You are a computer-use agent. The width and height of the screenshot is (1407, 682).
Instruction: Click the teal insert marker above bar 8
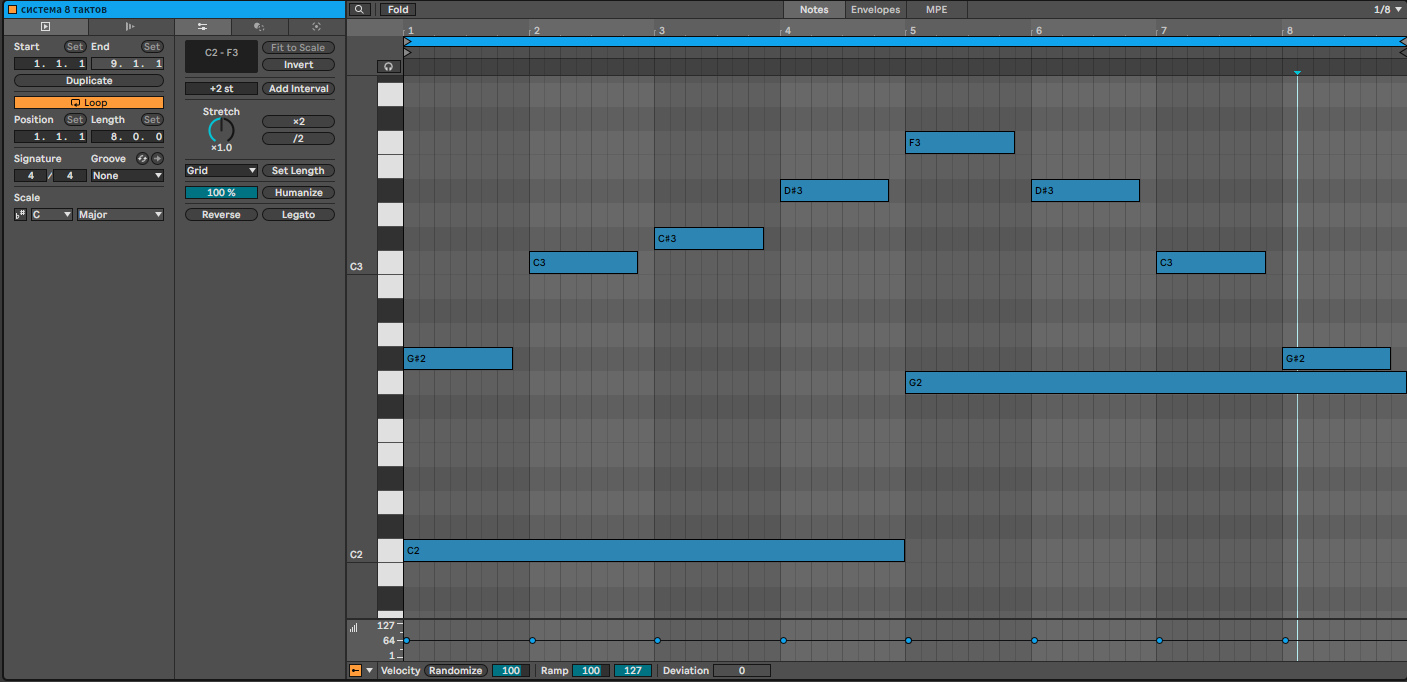(1297, 73)
